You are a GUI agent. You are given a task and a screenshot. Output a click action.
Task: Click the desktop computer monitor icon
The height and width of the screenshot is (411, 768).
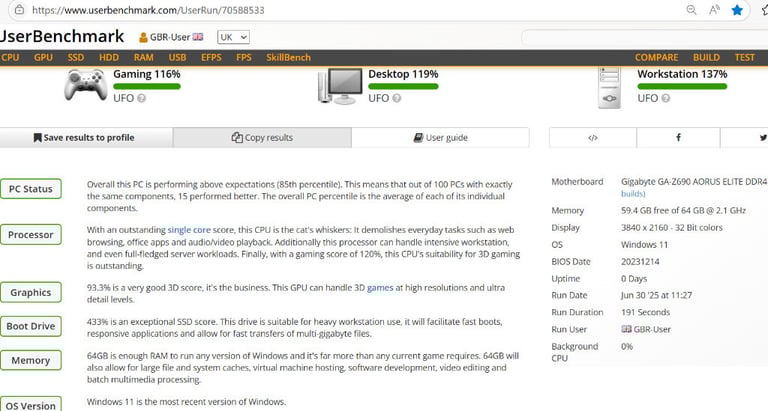tap(340, 86)
